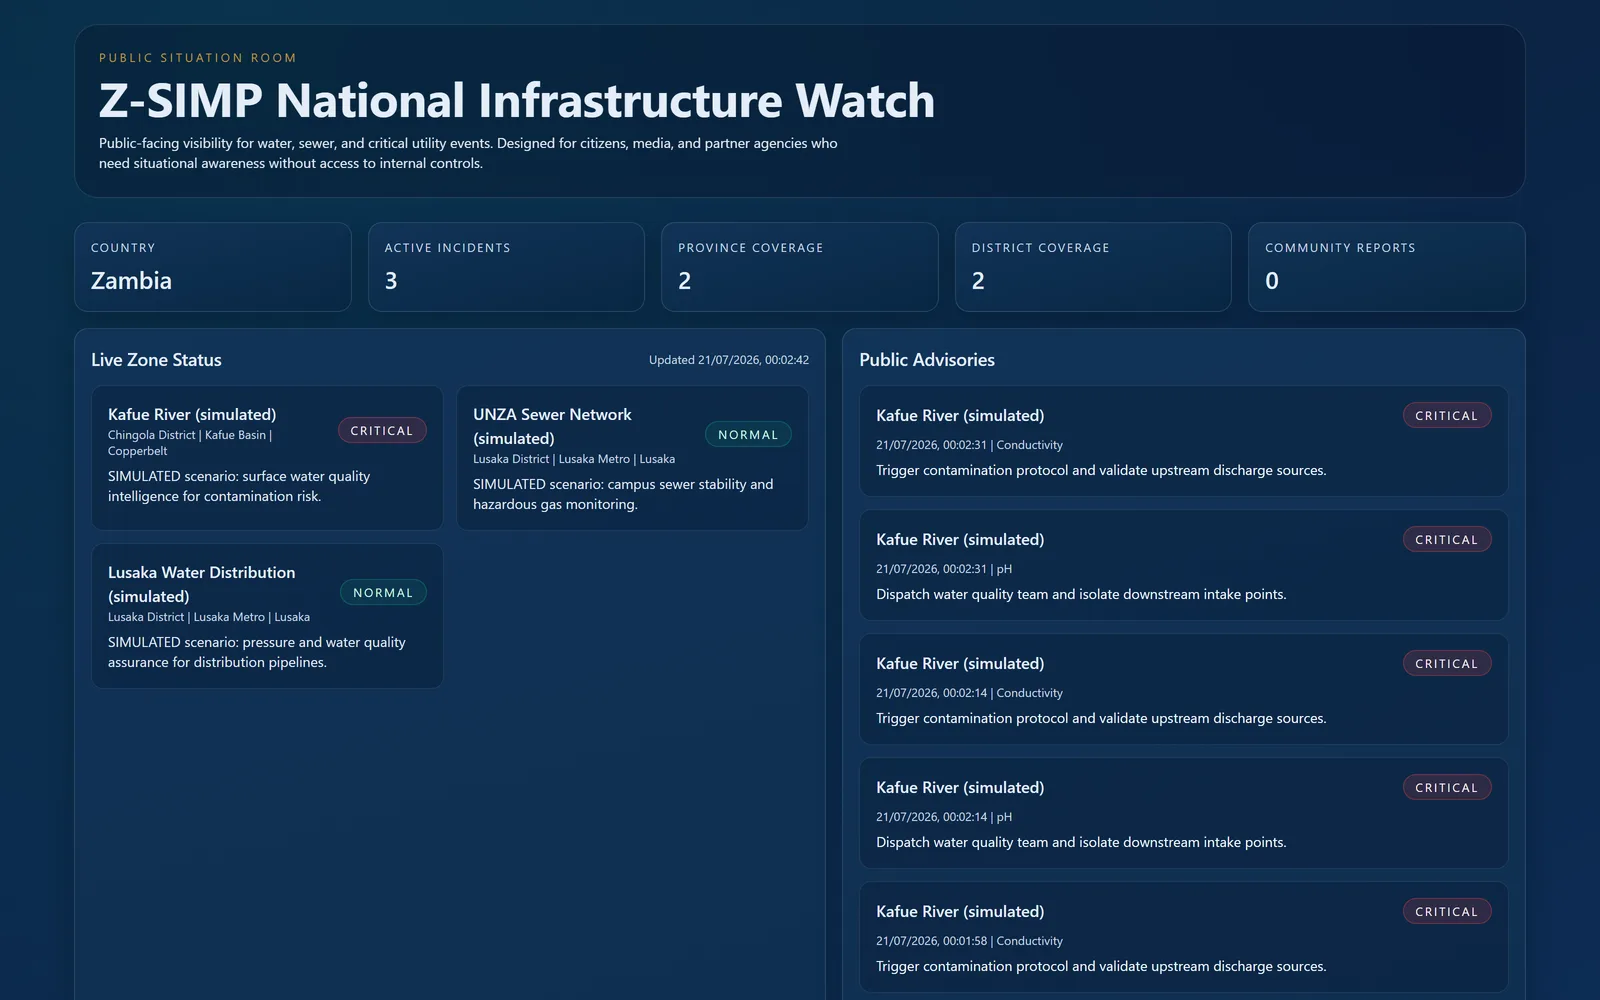Click CRITICAL badge on the 00:02:31 pH advisory

(1447, 540)
